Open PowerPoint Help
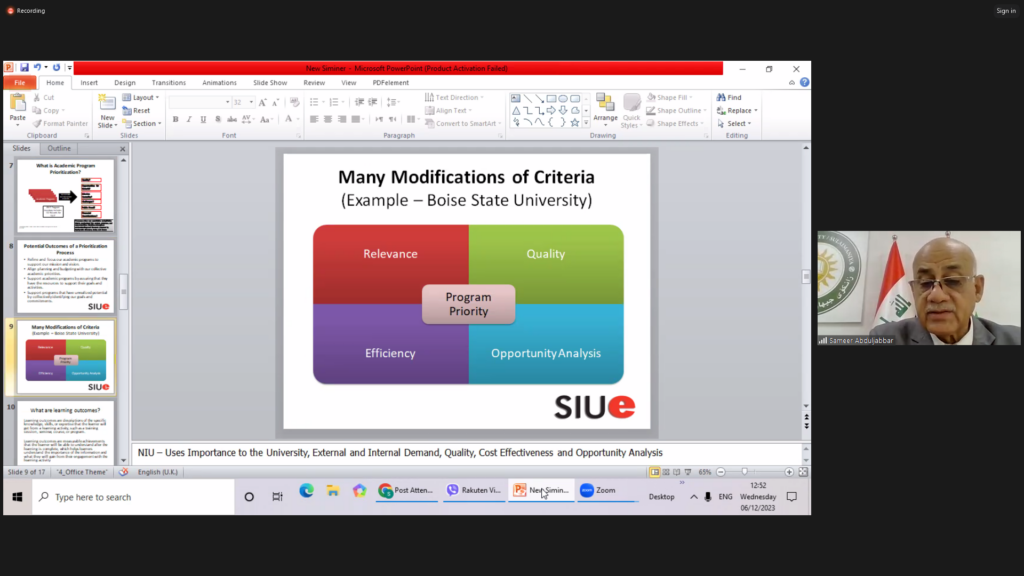This screenshot has width=1024, height=576. pos(805,82)
